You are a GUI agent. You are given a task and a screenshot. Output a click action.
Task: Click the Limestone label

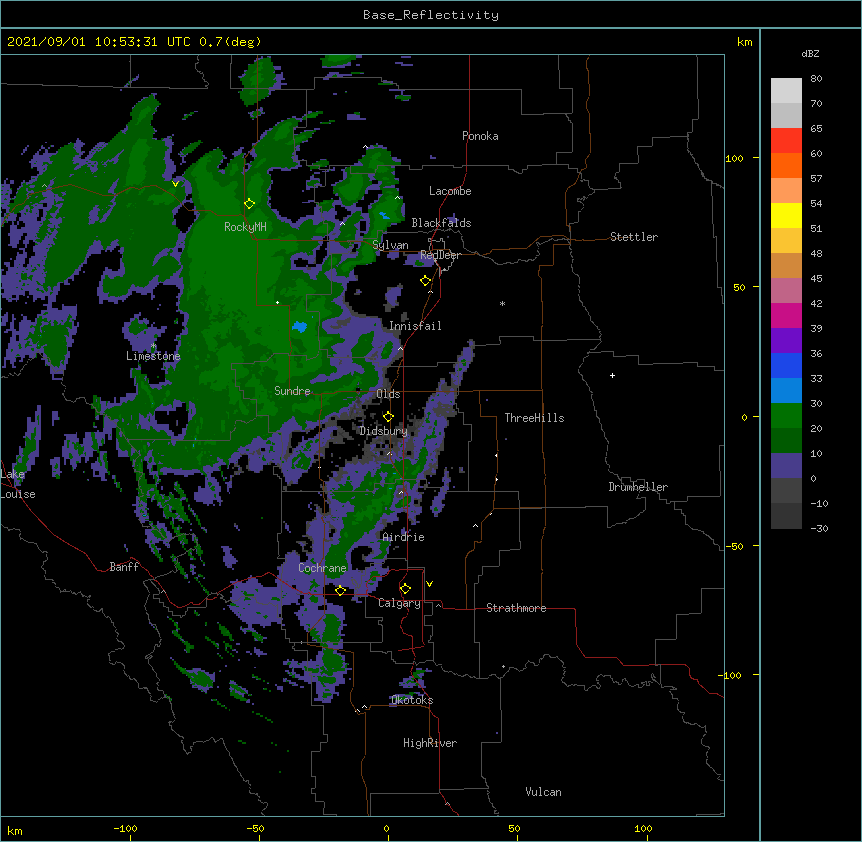[153, 356]
